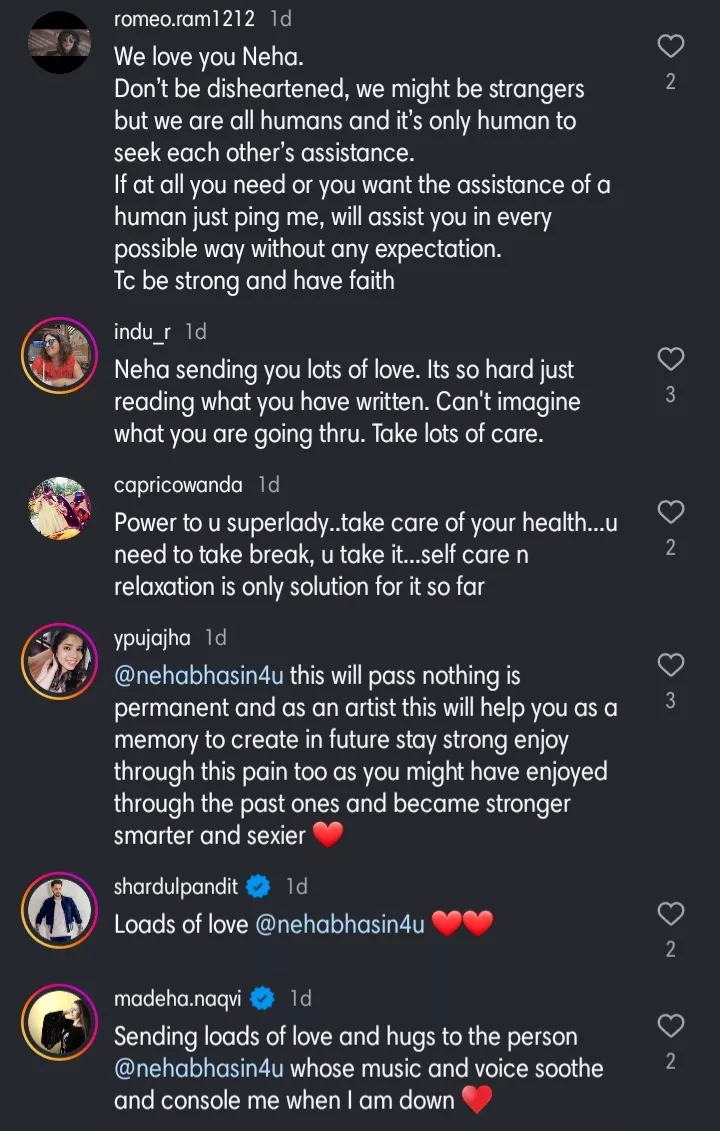
Task: Like capricowanda's comment about self care
Action: pos(670,512)
